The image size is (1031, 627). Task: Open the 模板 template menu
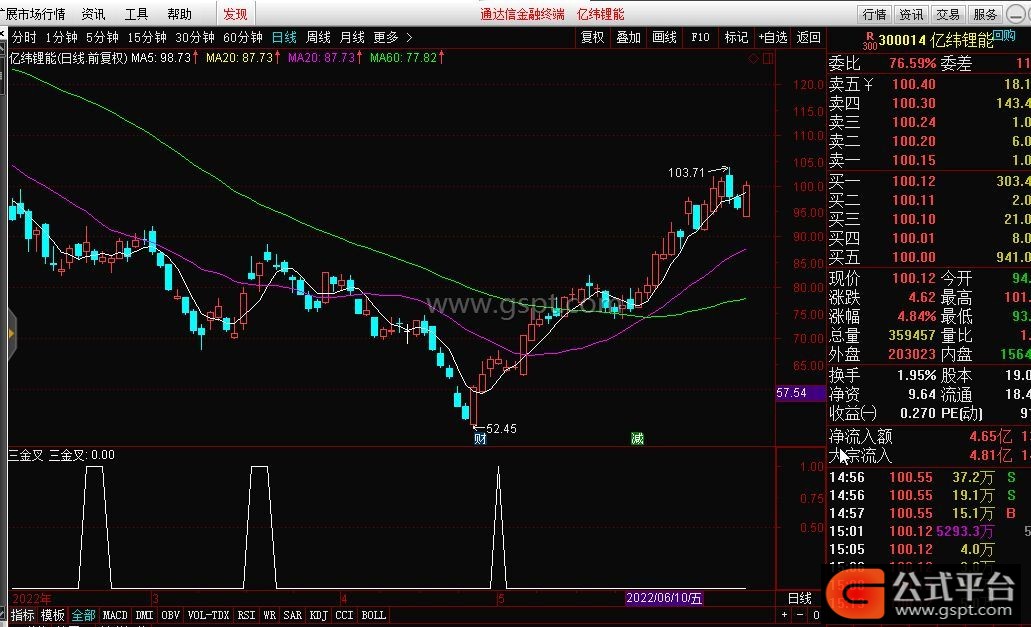pyautogui.click(x=53, y=615)
